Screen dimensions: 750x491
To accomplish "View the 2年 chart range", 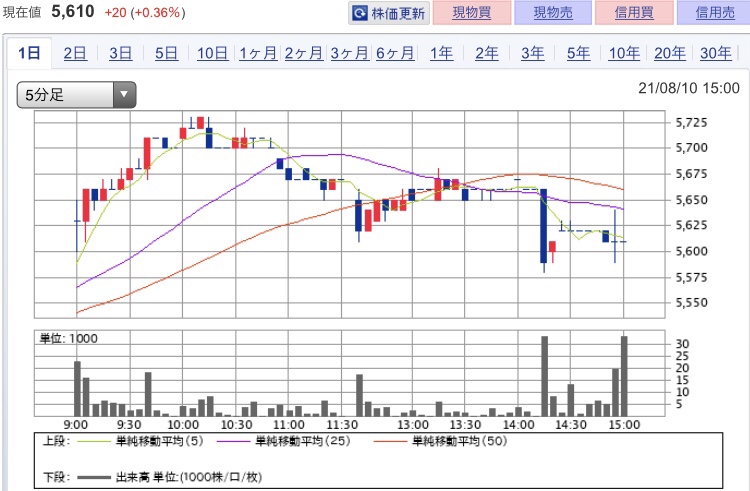I will pyautogui.click(x=487, y=53).
